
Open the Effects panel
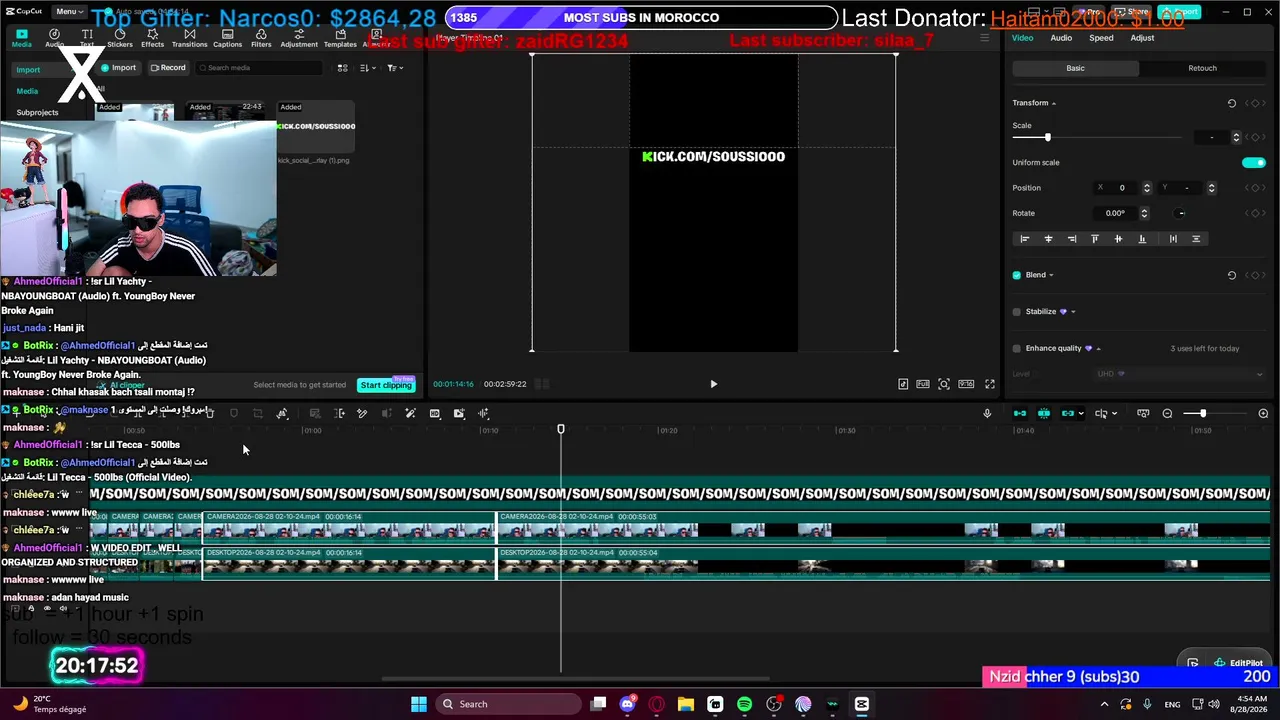tap(152, 38)
